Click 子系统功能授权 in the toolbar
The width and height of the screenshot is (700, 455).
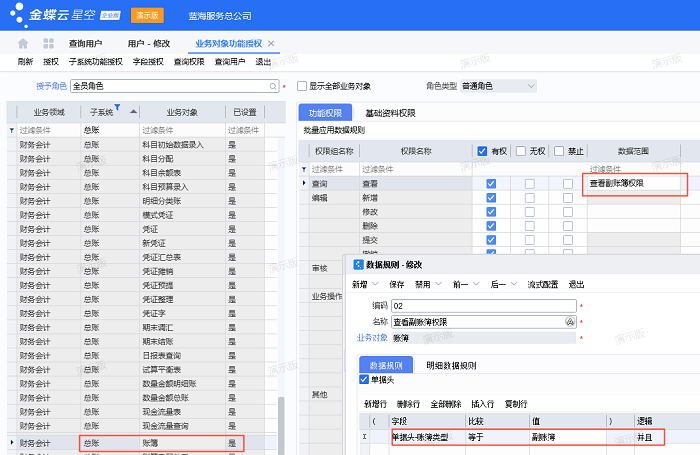95,62
